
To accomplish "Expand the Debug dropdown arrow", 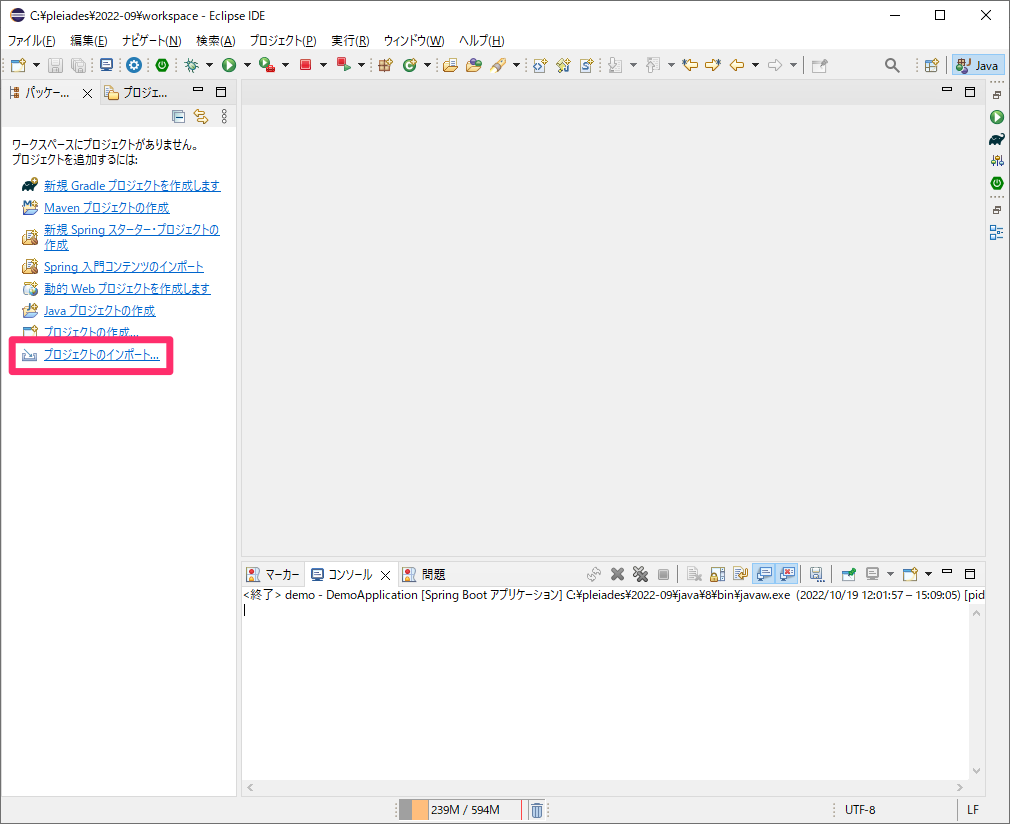I will pyautogui.click(x=209, y=65).
